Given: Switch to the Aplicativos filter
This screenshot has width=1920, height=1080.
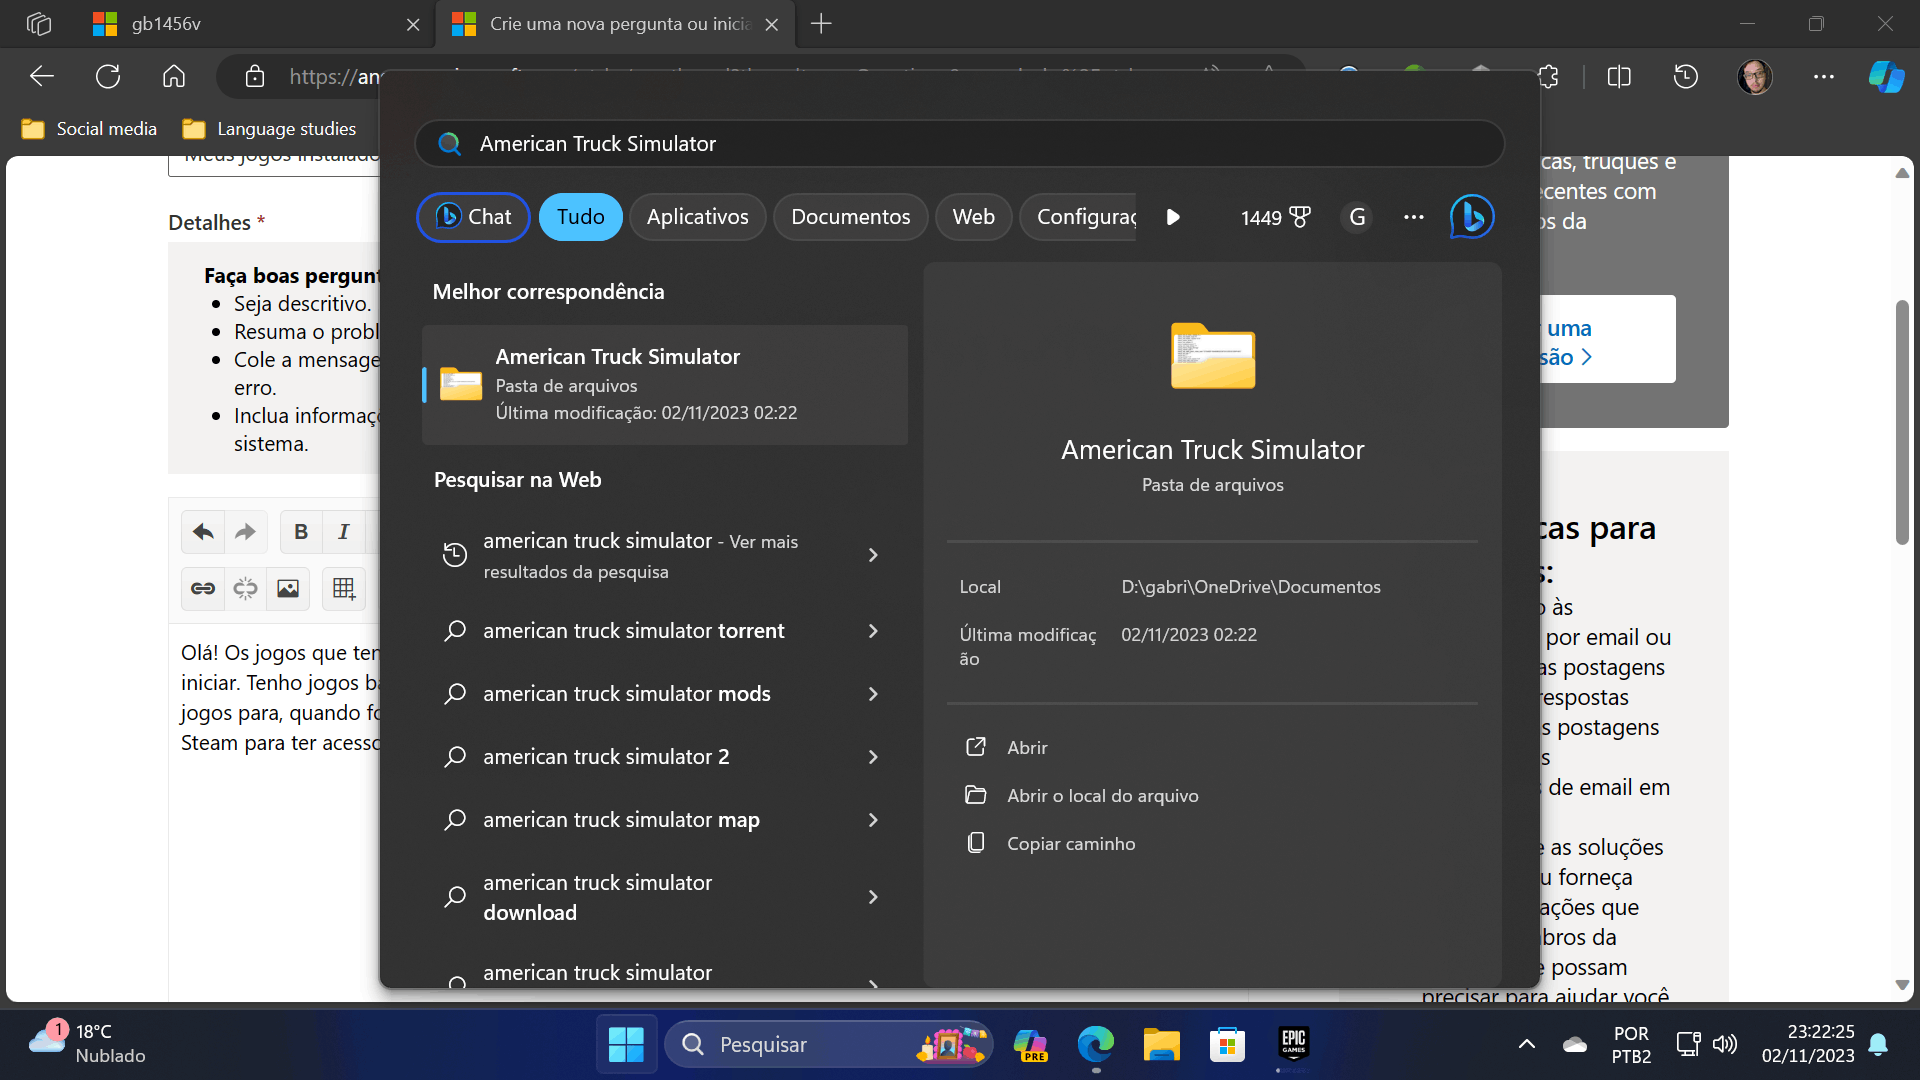Looking at the screenshot, I should click(697, 217).
